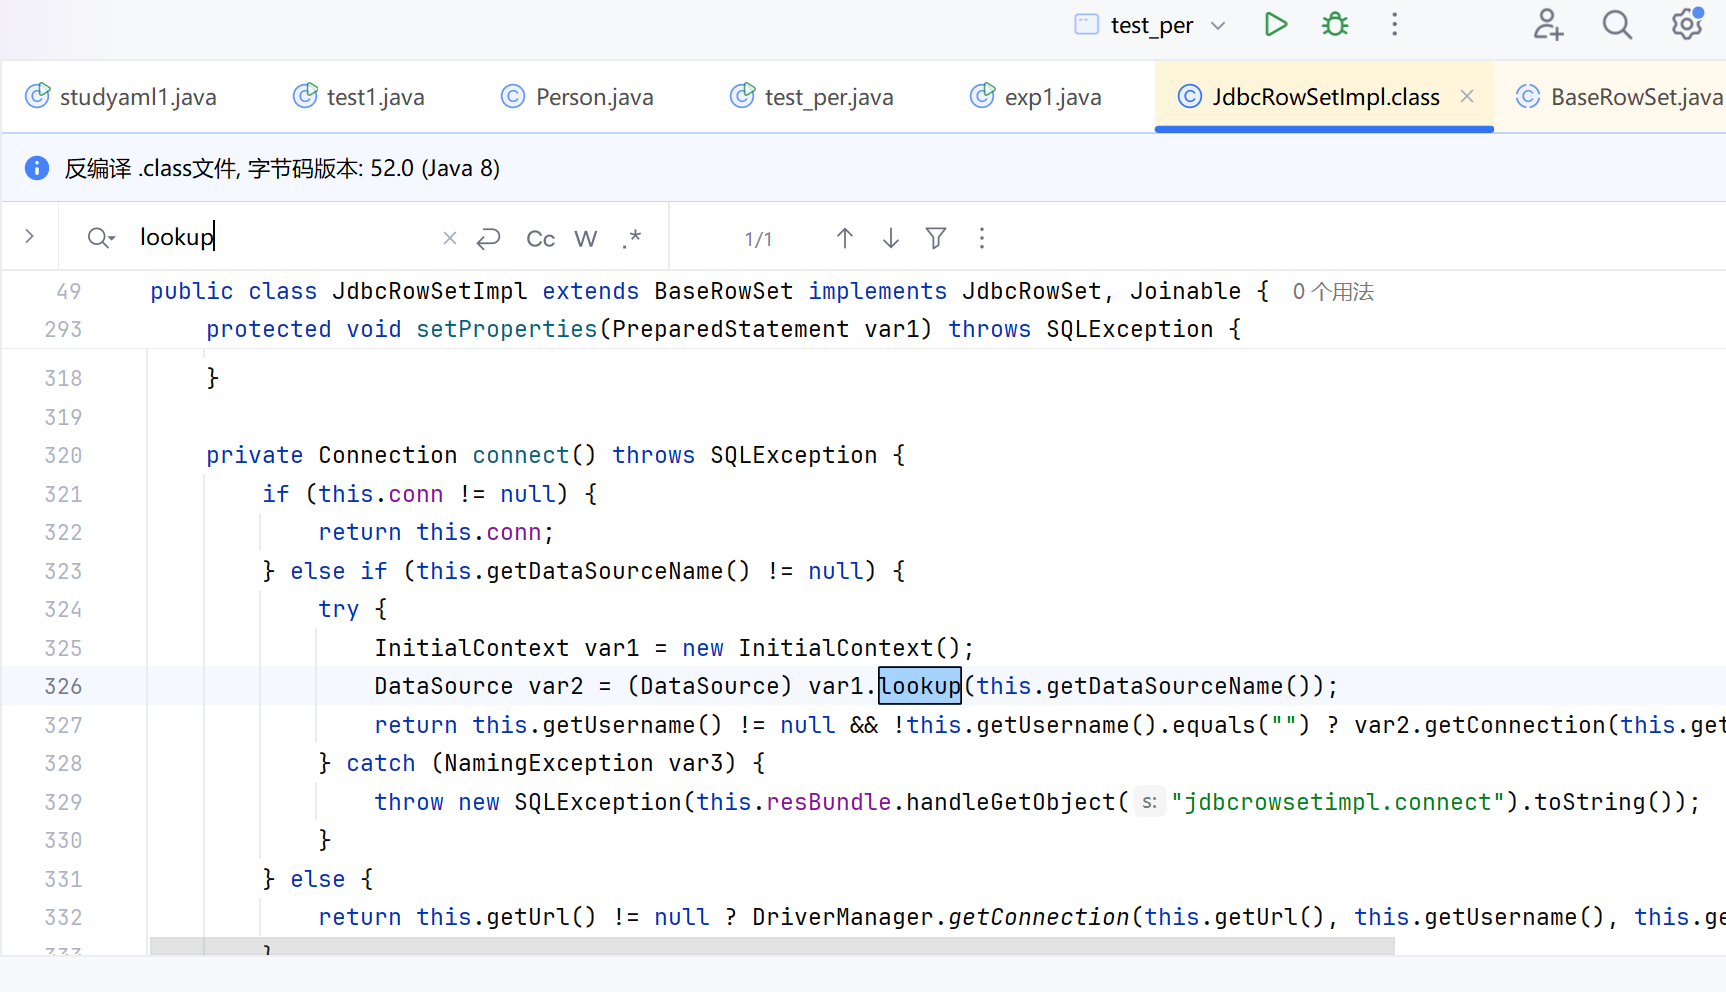Click the decompiled class info icon
Image resolution: width=1726 pixels, height=992 pixels.
(x=37, y=168)
